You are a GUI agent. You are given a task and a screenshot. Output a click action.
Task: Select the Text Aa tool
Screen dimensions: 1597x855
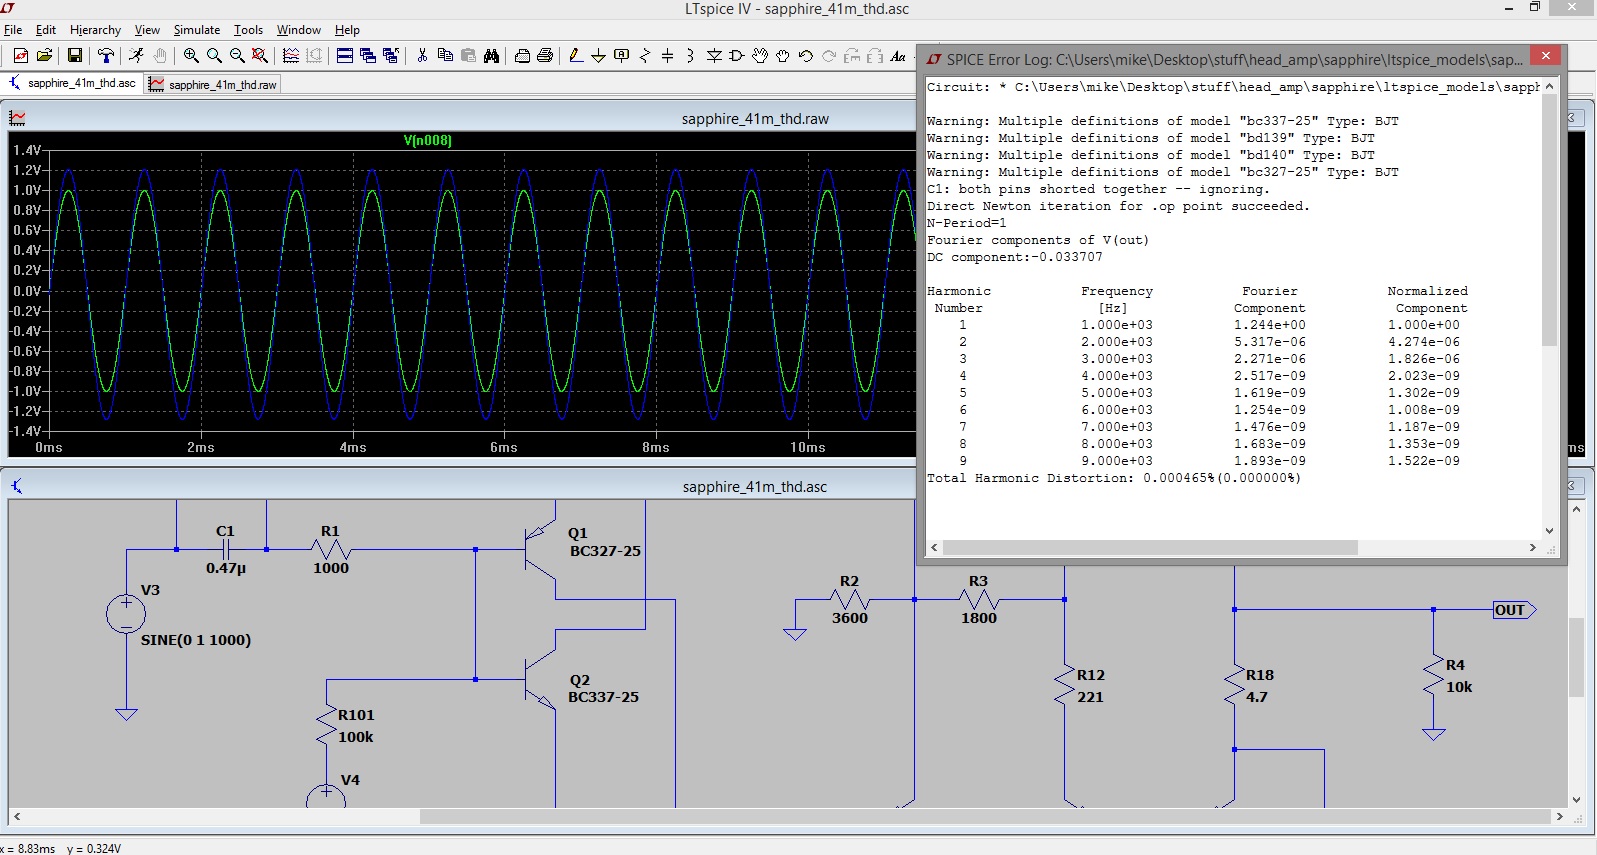898,56
